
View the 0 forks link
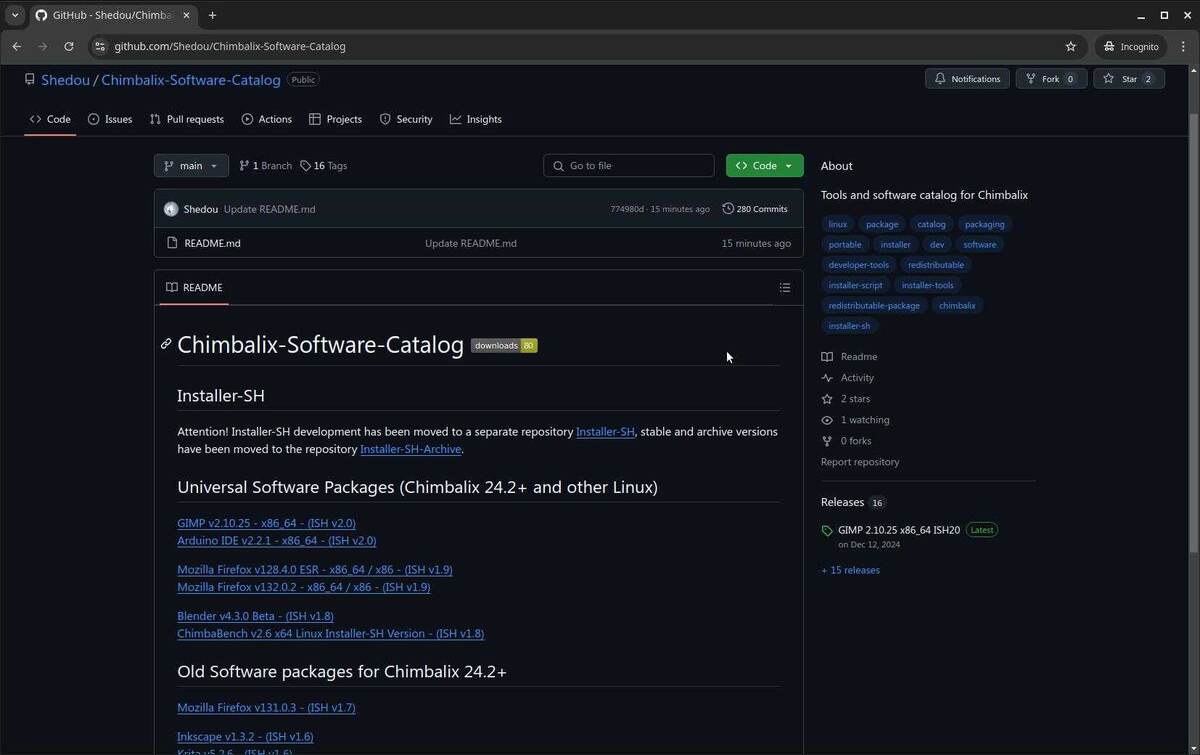coord(846,441)
